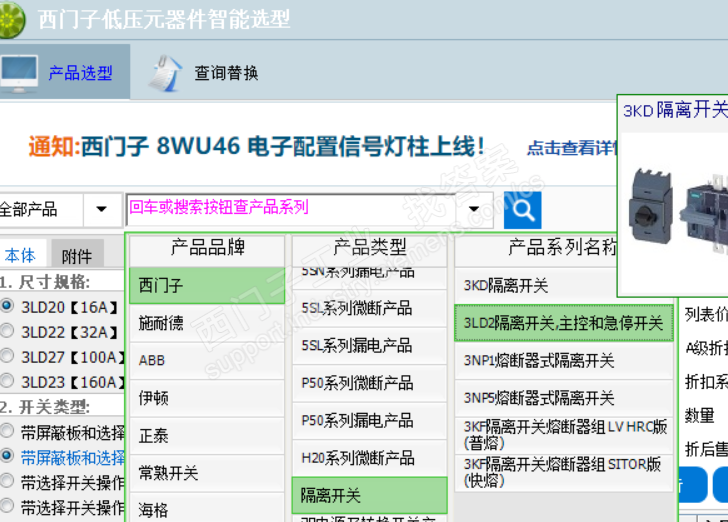Select the last 带选择开关操作 radio option
This screenshot has height=522, width=728.
point(7,507)
